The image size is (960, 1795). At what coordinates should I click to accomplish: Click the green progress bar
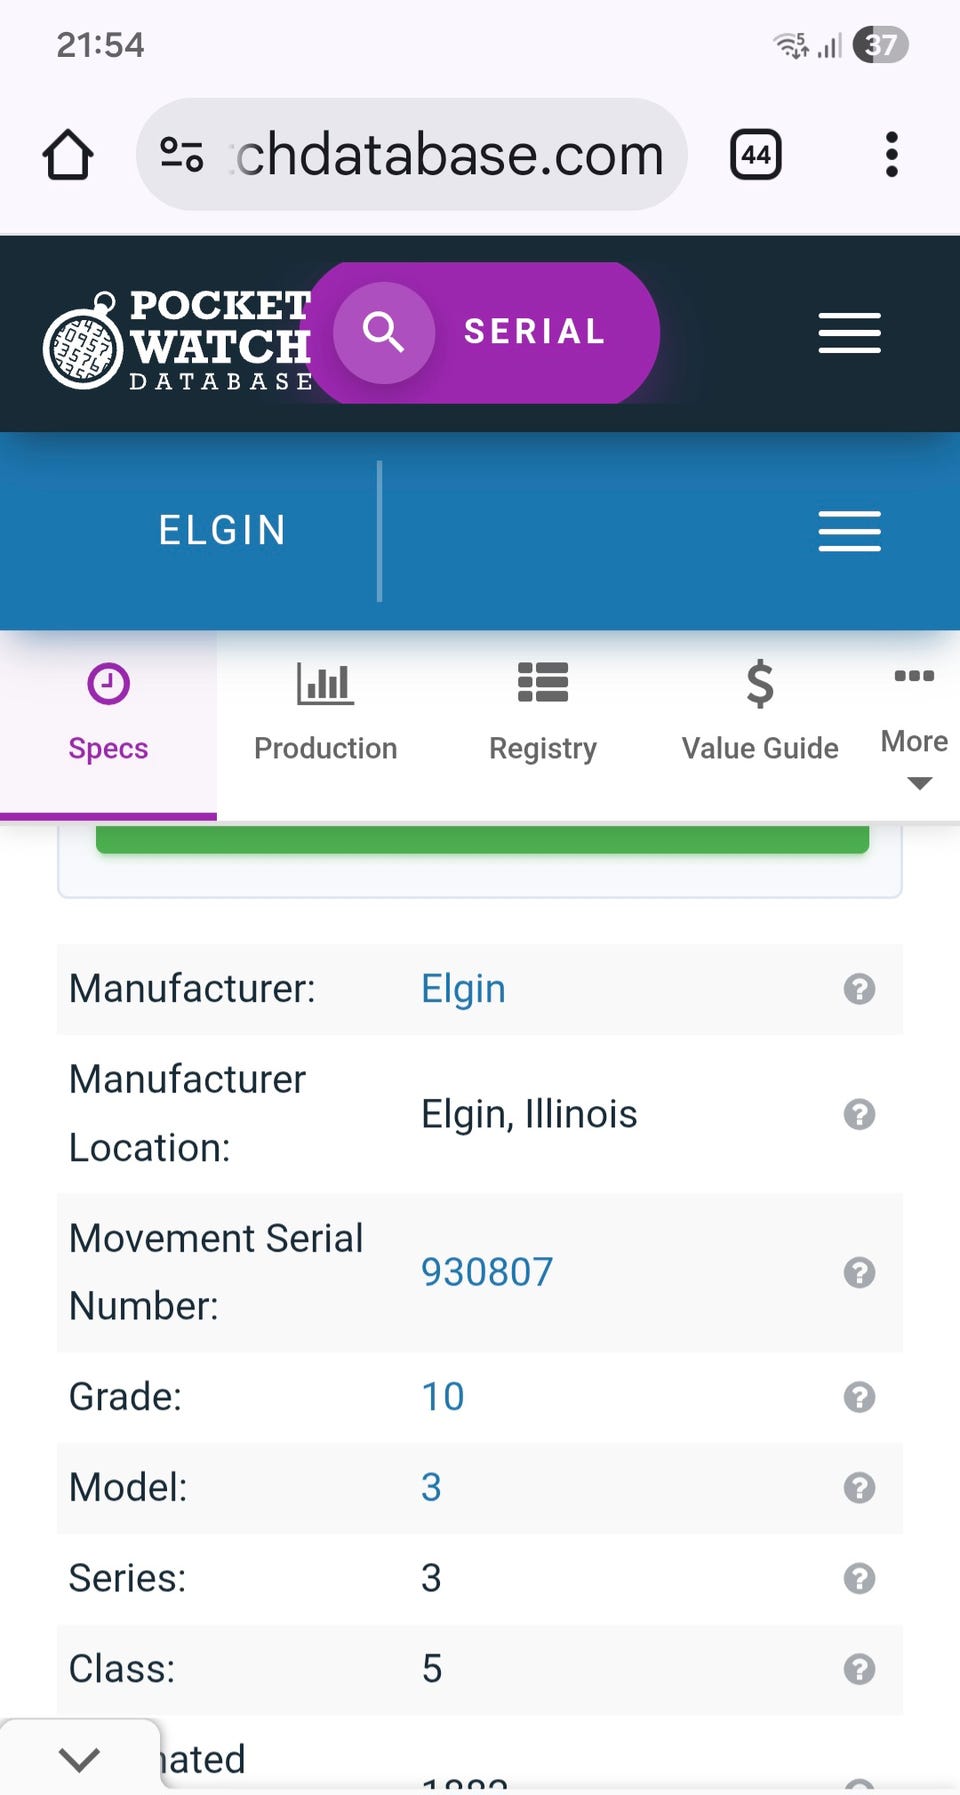[482, 840]
